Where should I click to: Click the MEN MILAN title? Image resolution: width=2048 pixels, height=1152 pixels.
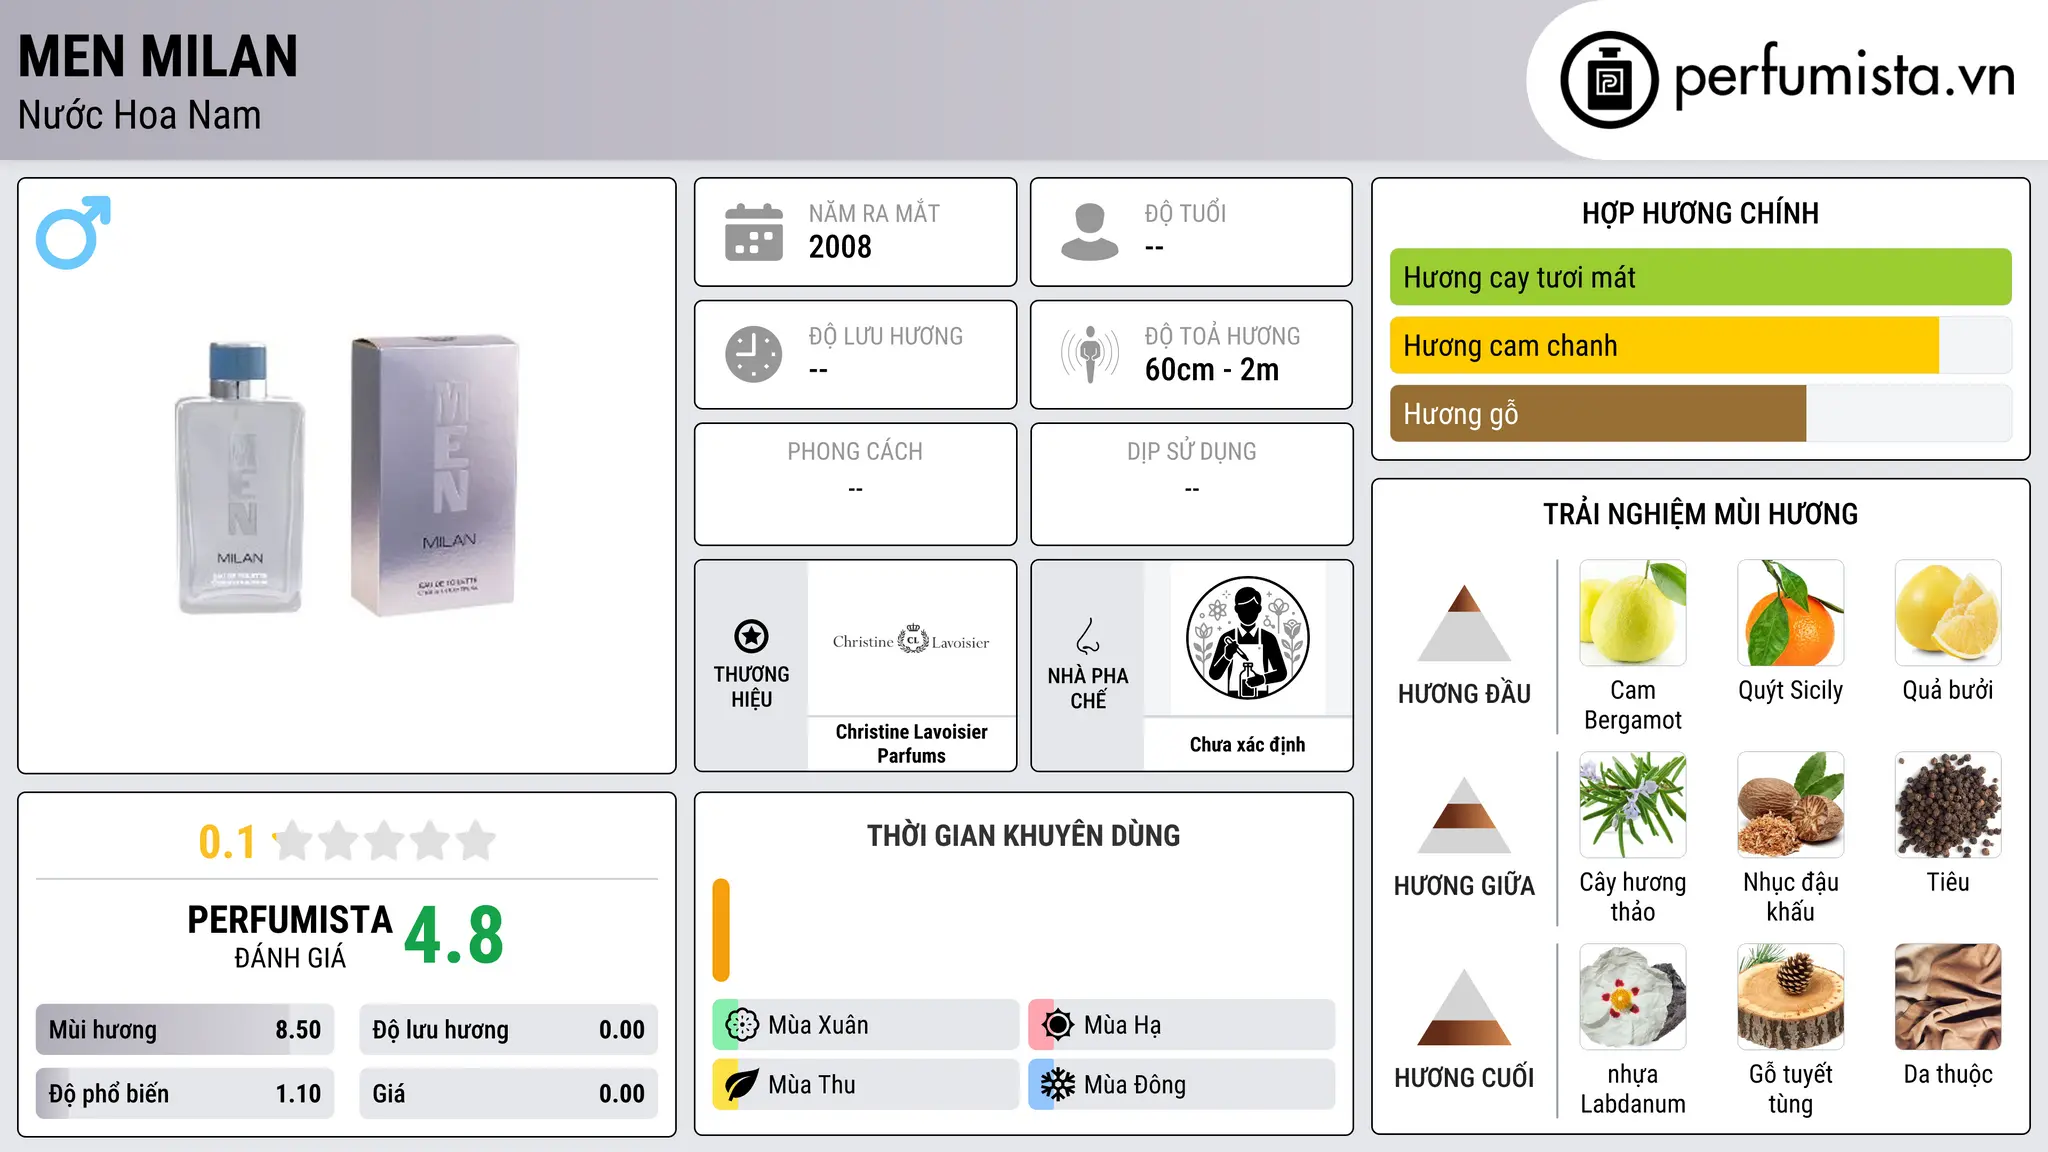tap(158, 56)
